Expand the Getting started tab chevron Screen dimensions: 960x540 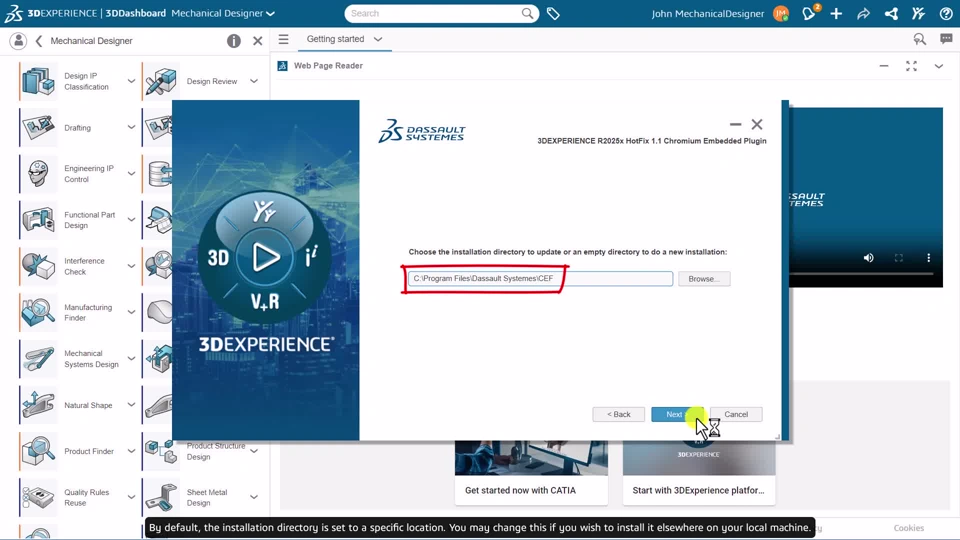click(x=378, y=39)
